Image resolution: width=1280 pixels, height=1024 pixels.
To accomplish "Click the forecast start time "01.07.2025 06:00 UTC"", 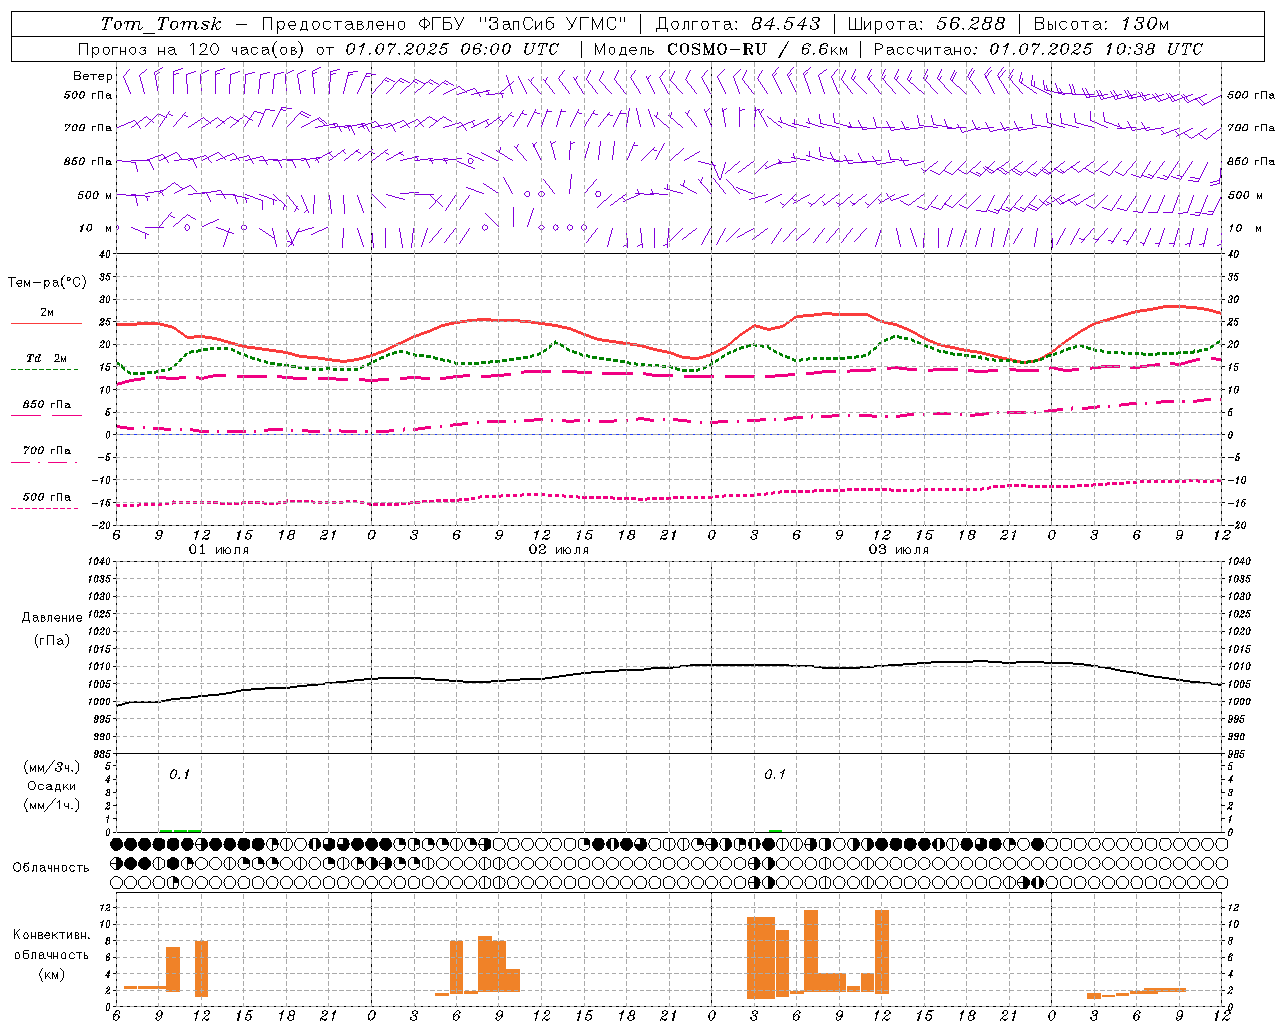I will click(x=452, y=49).
